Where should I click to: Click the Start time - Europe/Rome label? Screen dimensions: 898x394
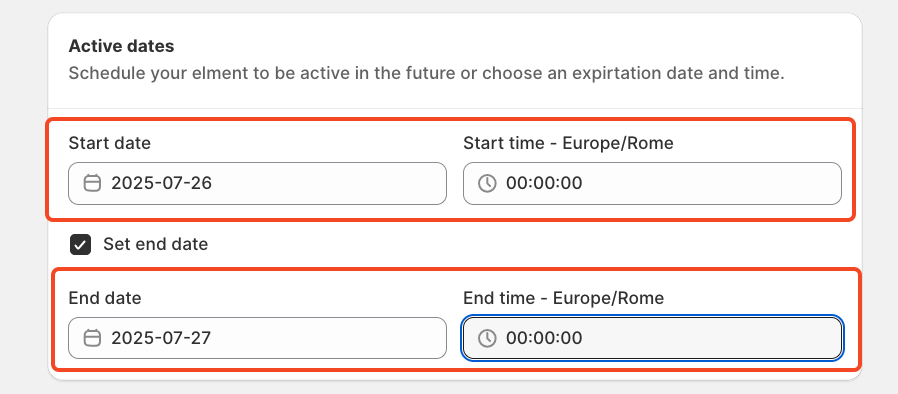pyautogui.click(x=568, y=143)
